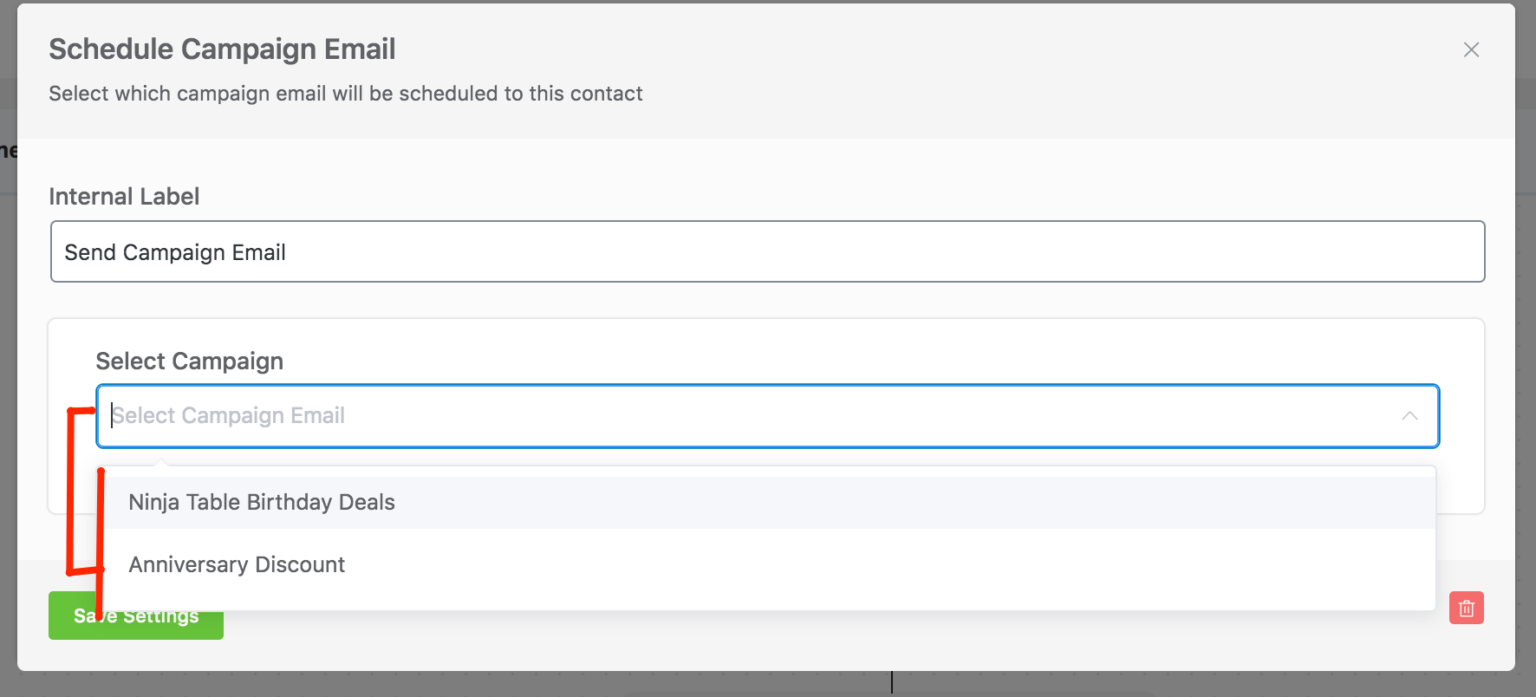This screenshot has width=1536, height=697.
Task: Click the Select Campaign caption text
Action: point(189,361)
